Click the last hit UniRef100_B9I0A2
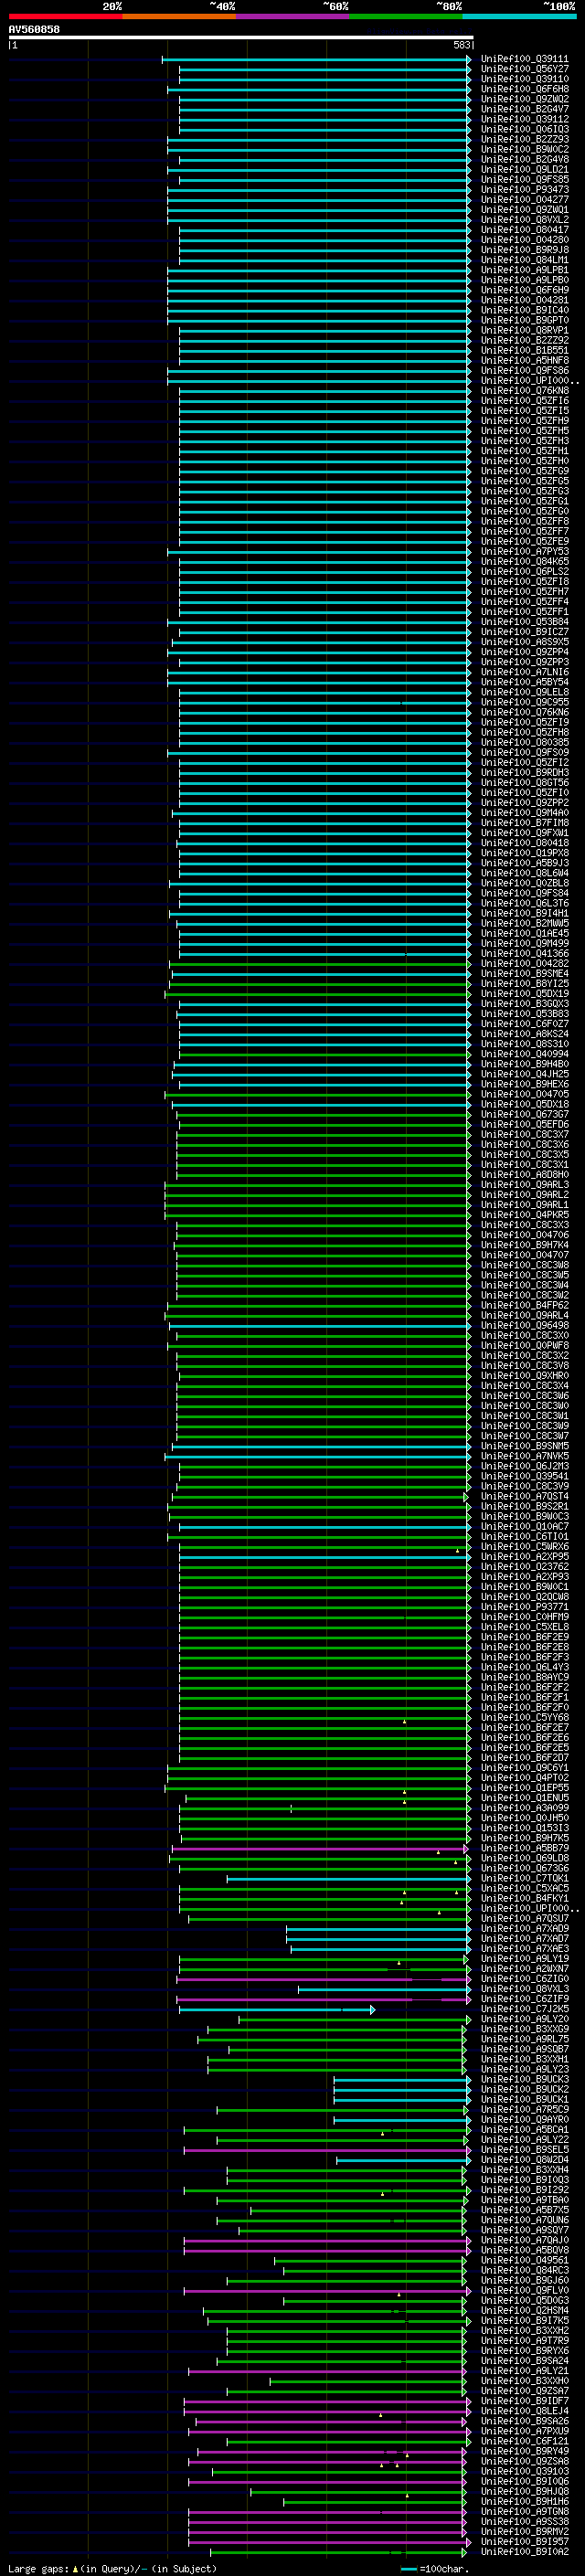The height and width of the screenshot is (2576, 585). point(524,2551)
